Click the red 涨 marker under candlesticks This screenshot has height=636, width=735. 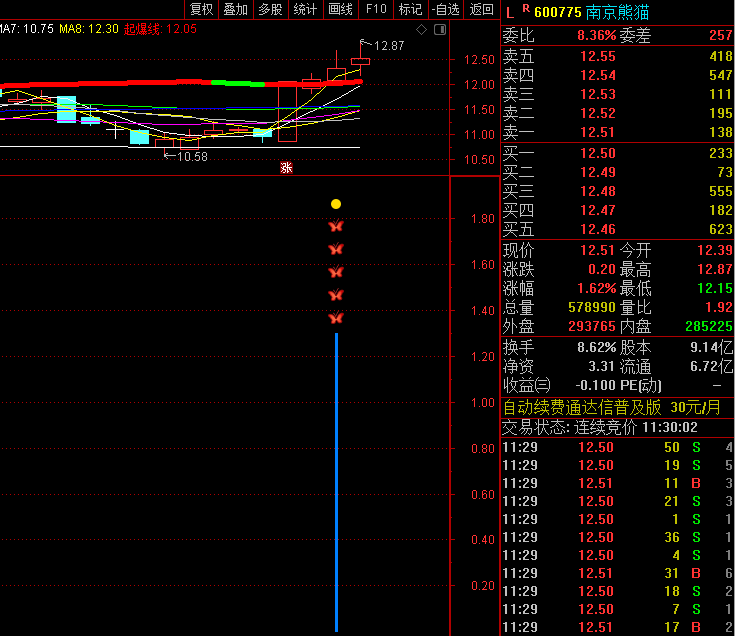(x=286, y=168)
